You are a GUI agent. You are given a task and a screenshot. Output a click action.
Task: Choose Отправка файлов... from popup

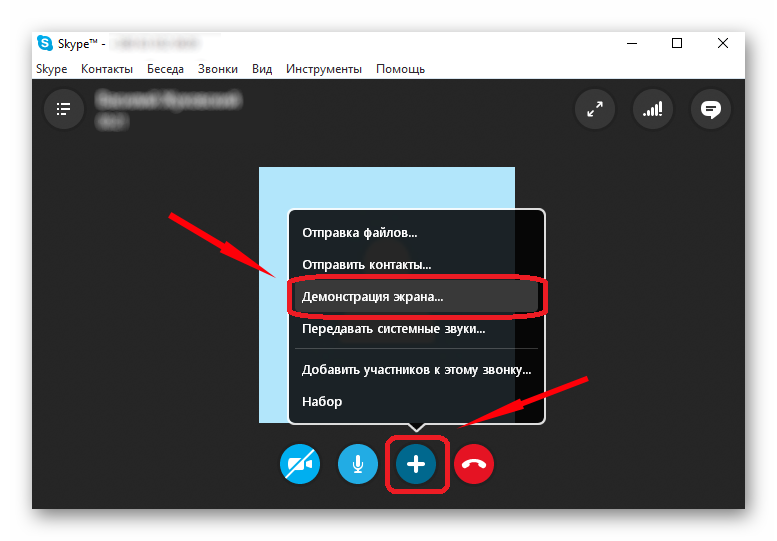416,233
